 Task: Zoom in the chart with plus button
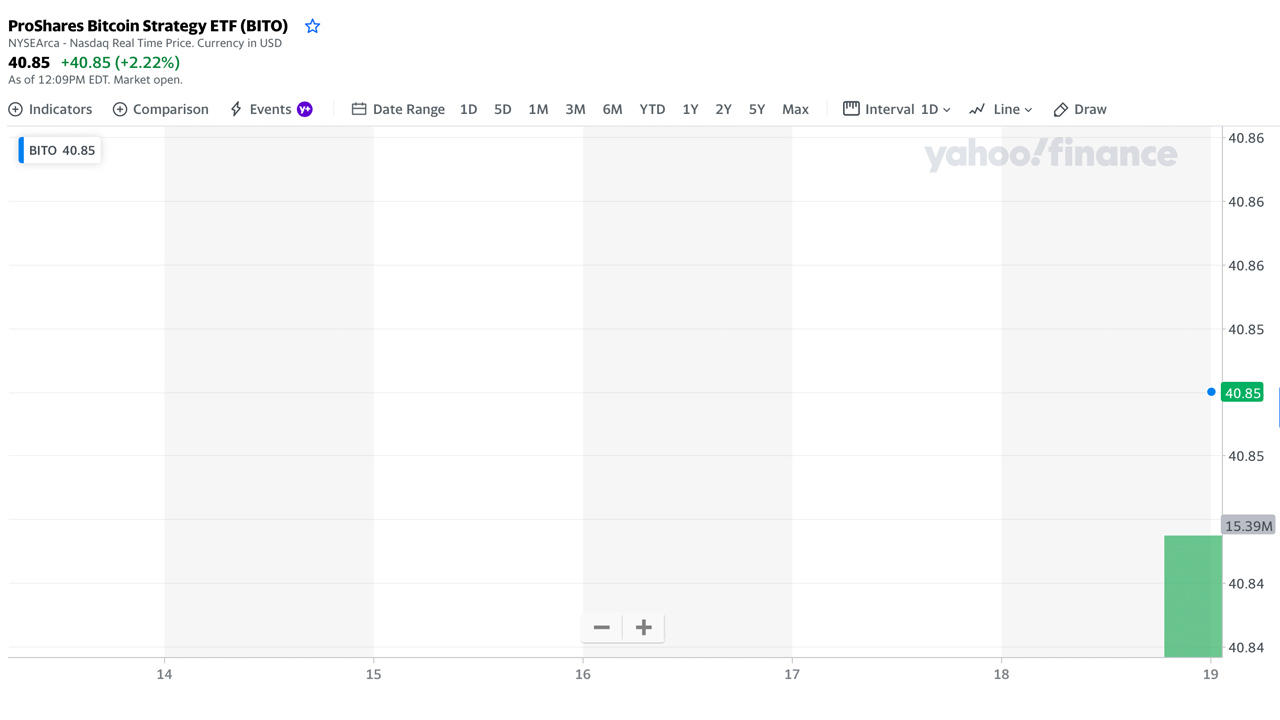coord(644,627)
